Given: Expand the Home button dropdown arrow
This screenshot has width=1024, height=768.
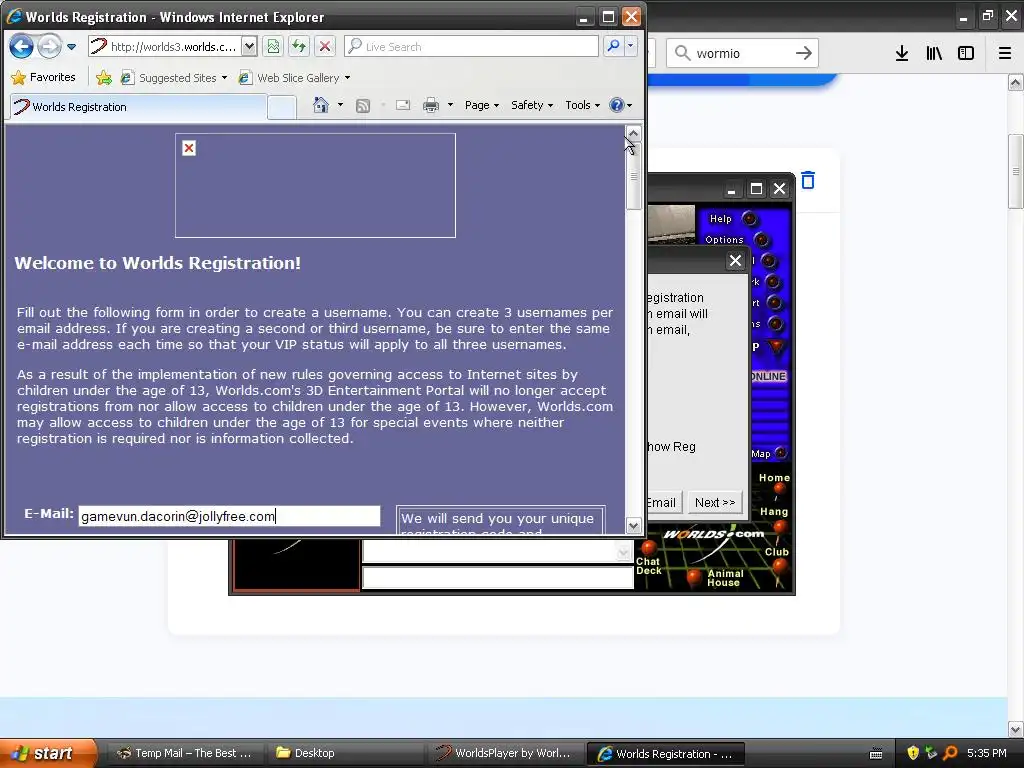Looking at the screenshot, I should point(340,104).
